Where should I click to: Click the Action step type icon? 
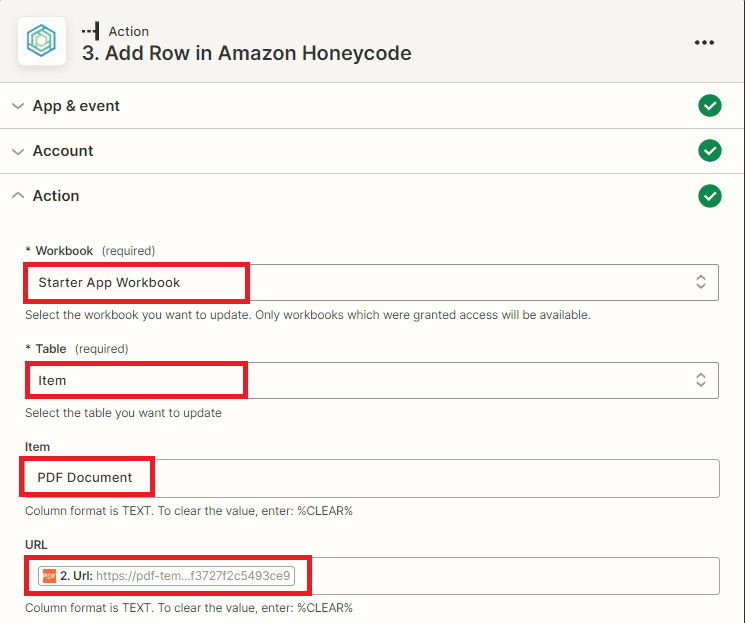coord(91,31)
